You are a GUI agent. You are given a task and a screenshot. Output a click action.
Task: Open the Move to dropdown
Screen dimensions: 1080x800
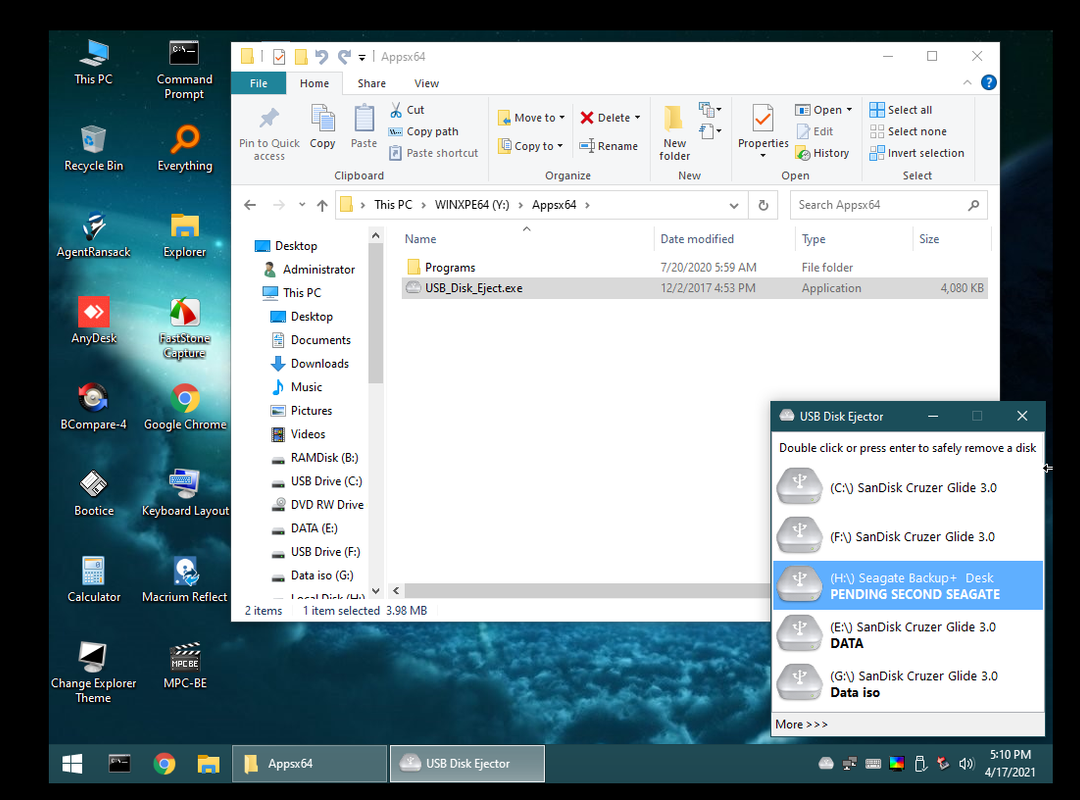tap(532, 118)
